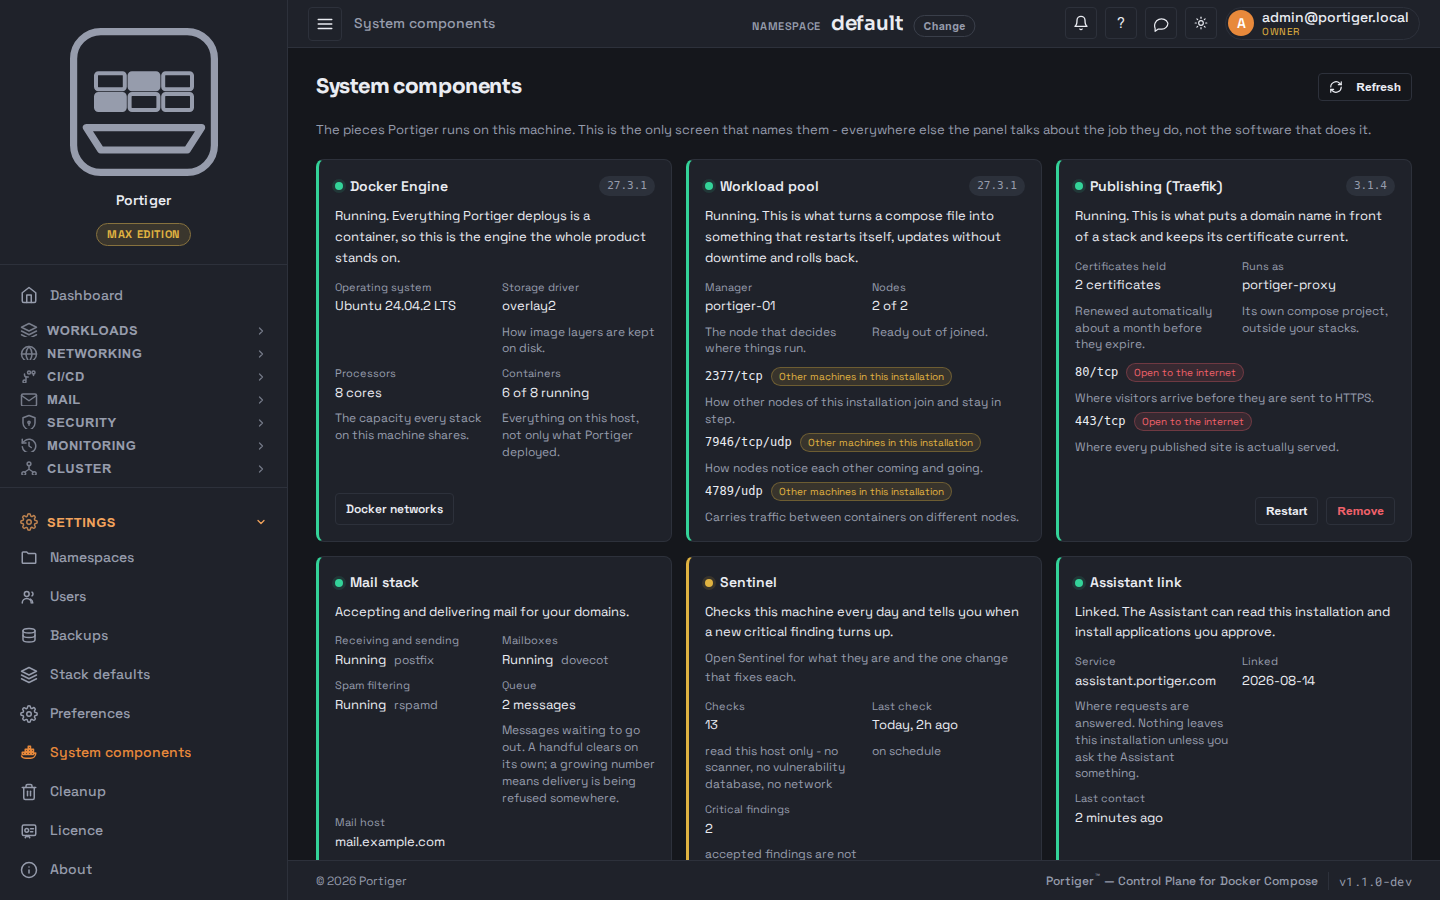Open the notifications bell

[1081, 24]
